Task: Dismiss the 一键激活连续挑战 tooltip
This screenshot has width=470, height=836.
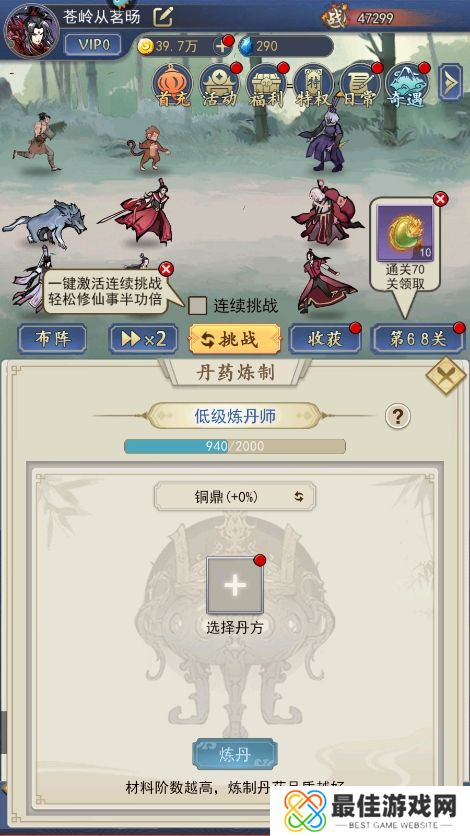Action: [166, 268]
